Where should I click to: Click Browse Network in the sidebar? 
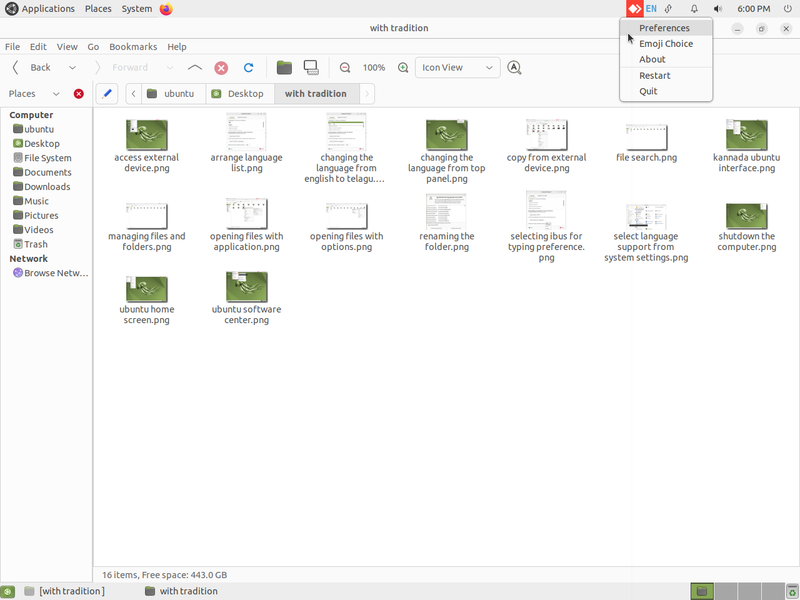pyautogui.click(x=51, y=273)
